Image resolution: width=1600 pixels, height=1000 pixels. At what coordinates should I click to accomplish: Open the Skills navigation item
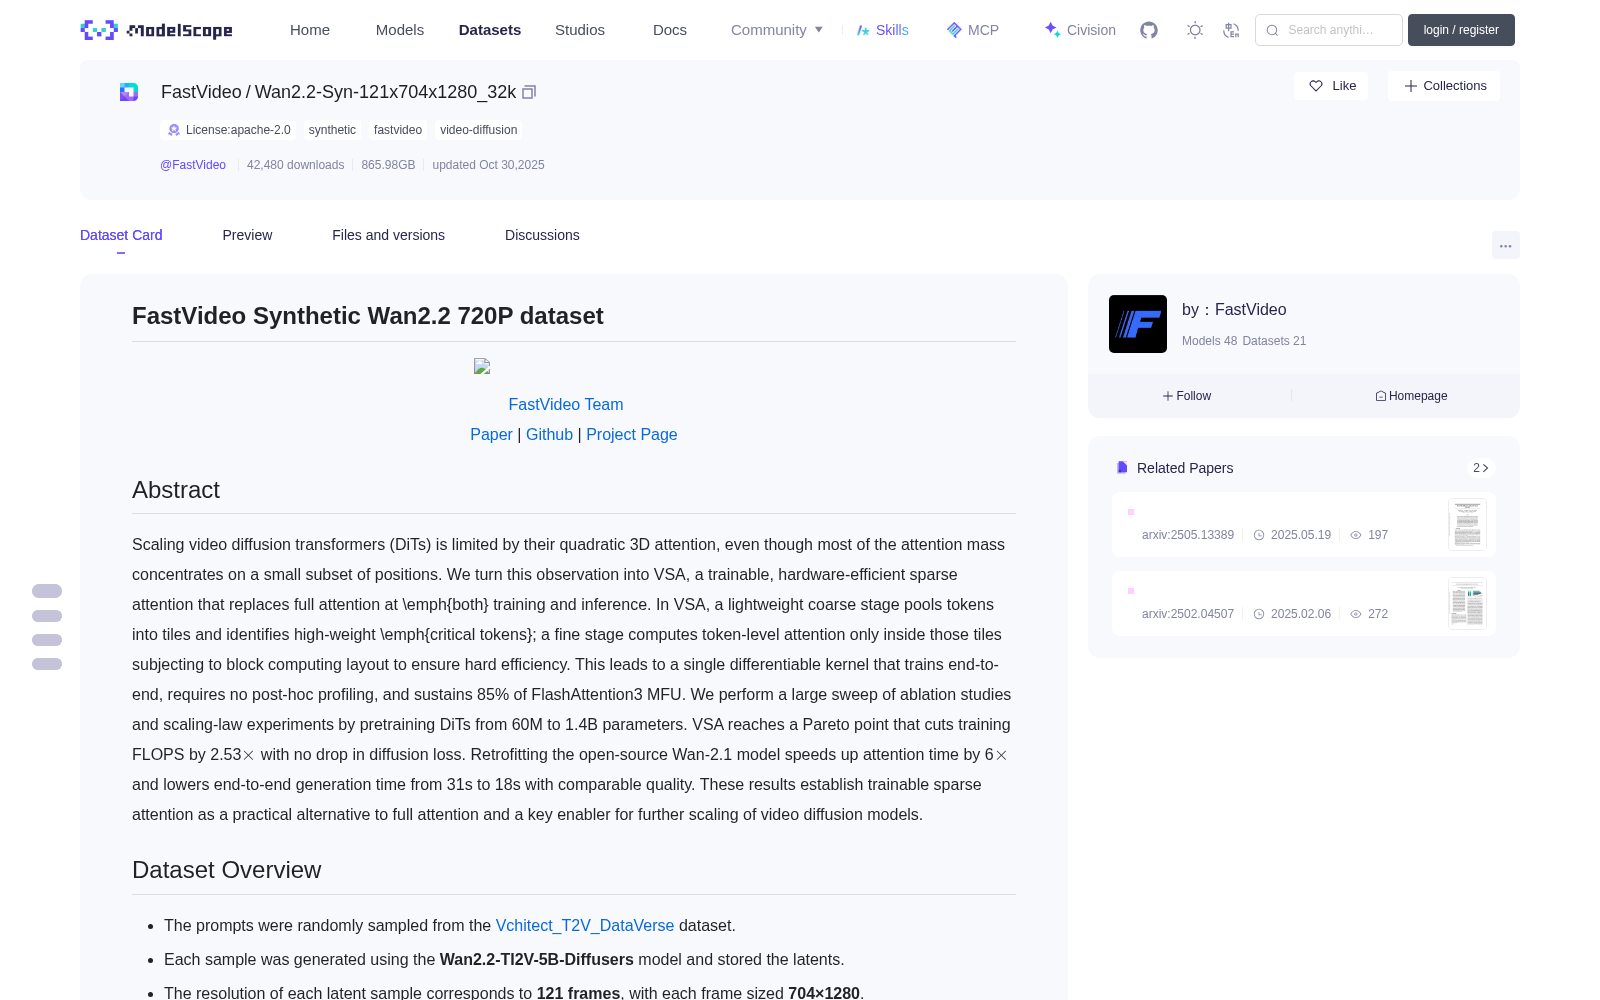(x=883, y=30)
